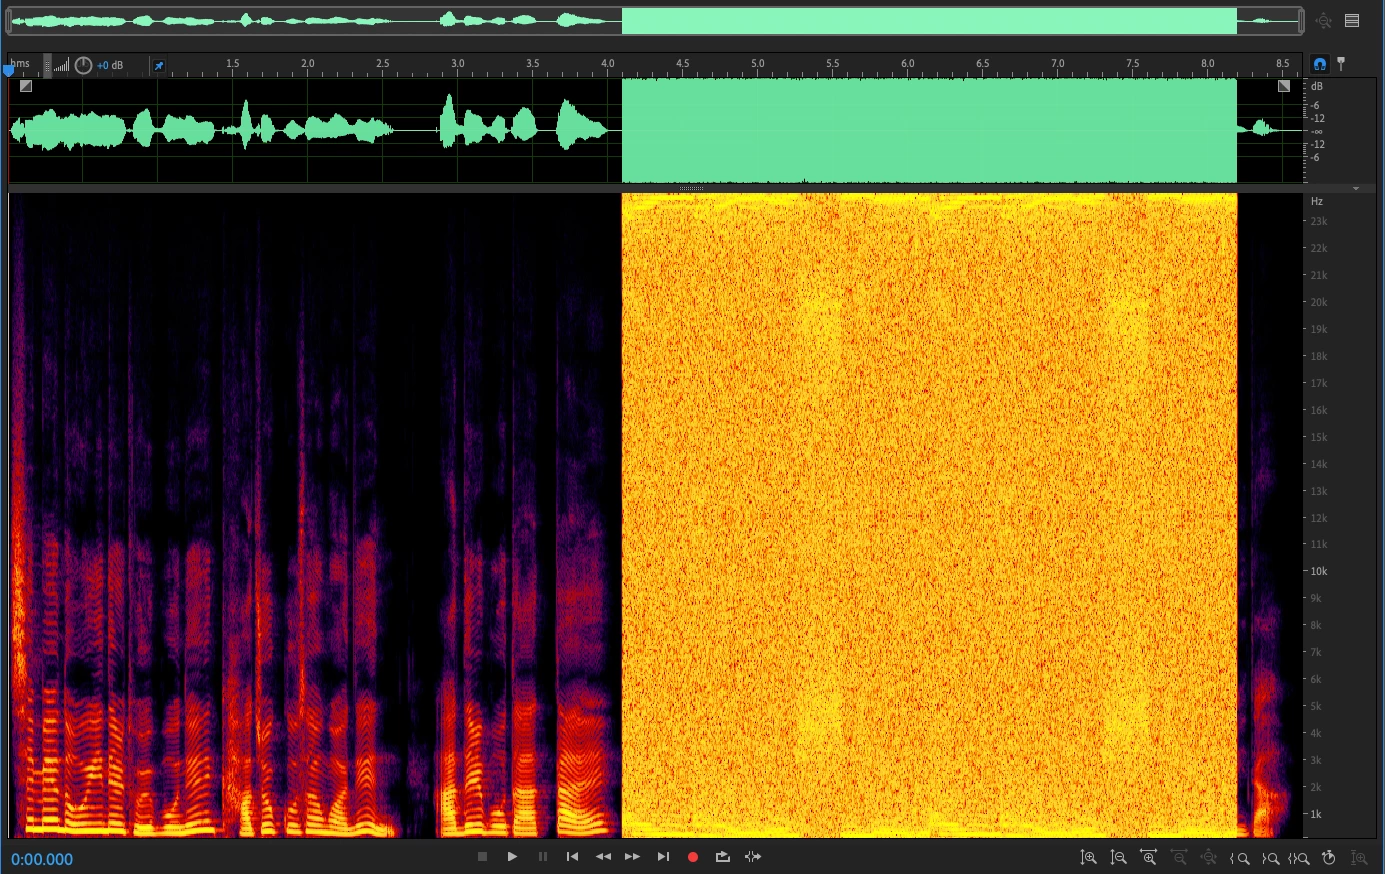The width and height of the screenshot is (1385, 874).
Task: Click the fade-in handle in the waveform
Action: pyautogui.click(x=26, y=87)
